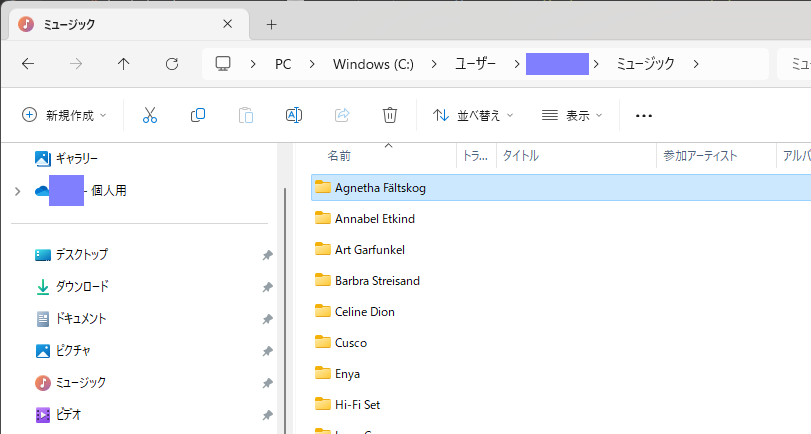Click Windows (C:) breadcrumb
The image size is (811, 434).
click(x=373, y=64)
